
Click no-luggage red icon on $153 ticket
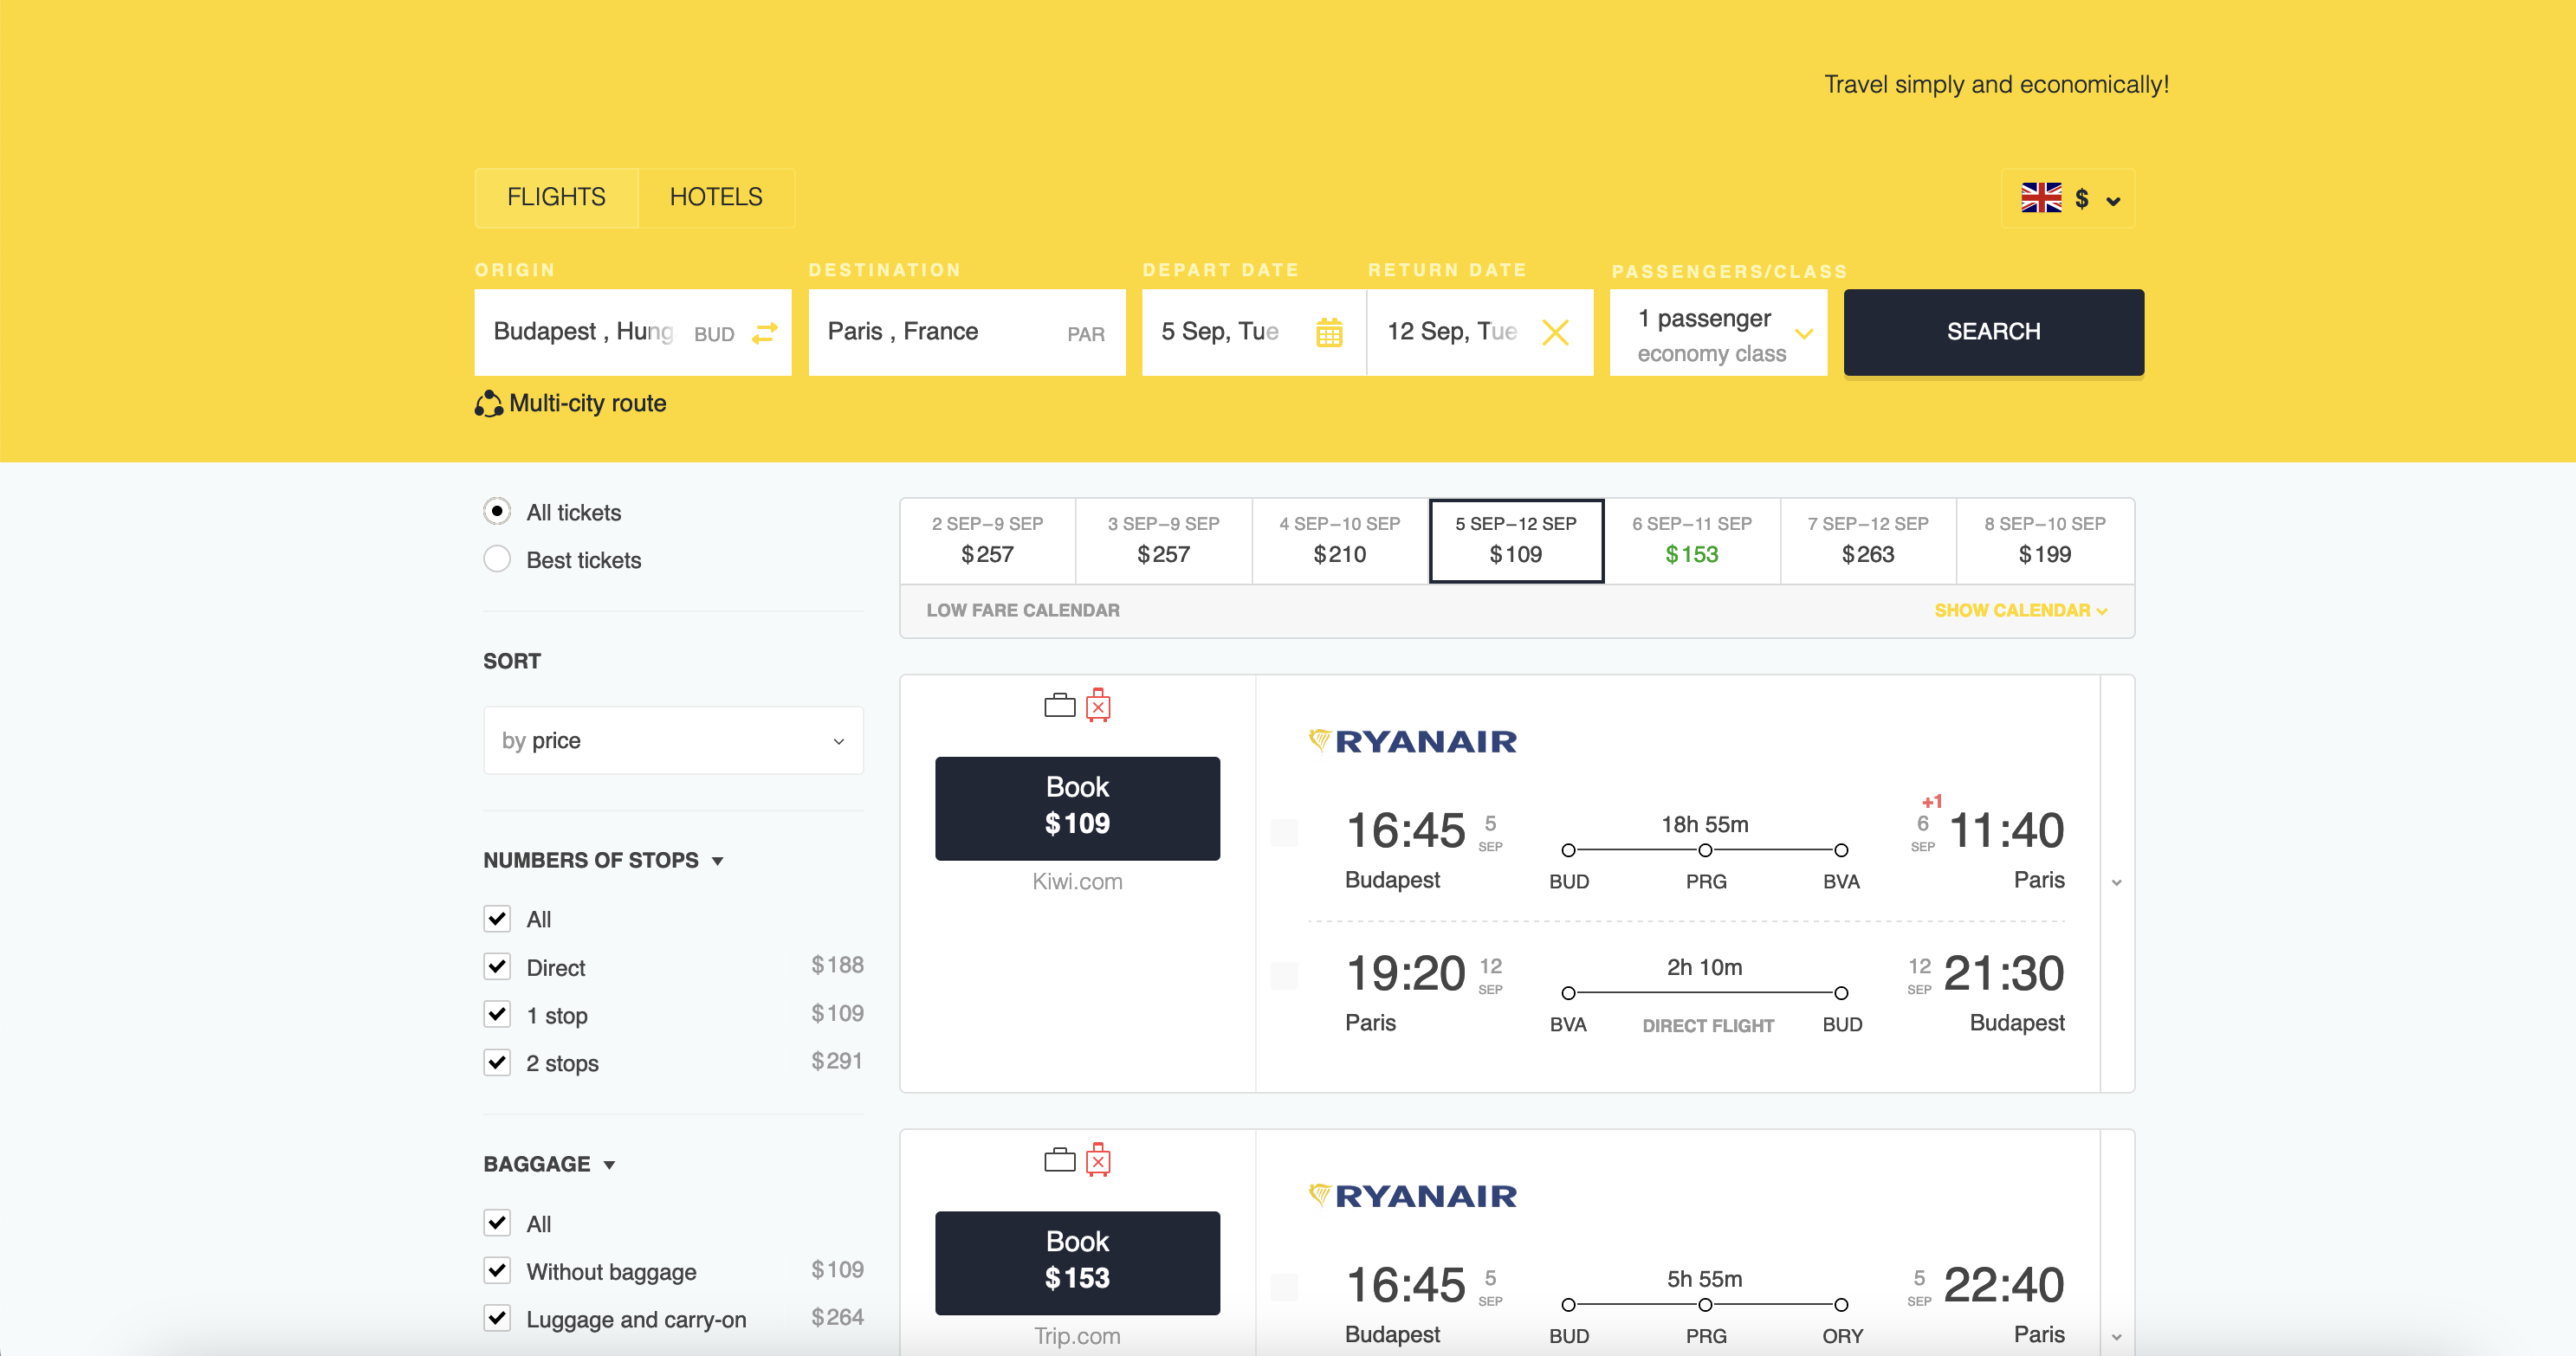tap(1098, 1160)
